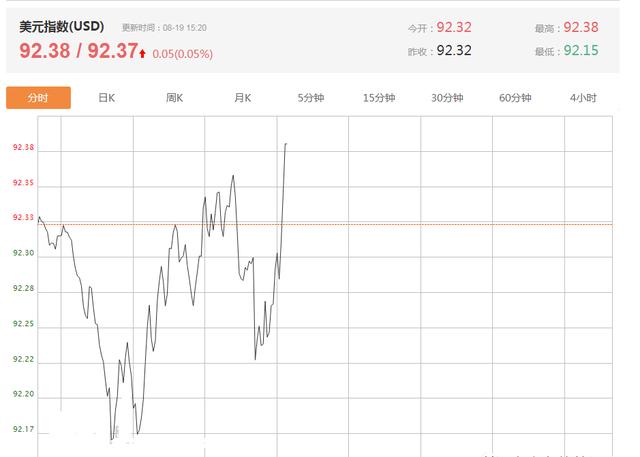Viewport: 640px width, 457px height.
Task: Show the 月K monthly chart tab
Action: tap(242, 98)
